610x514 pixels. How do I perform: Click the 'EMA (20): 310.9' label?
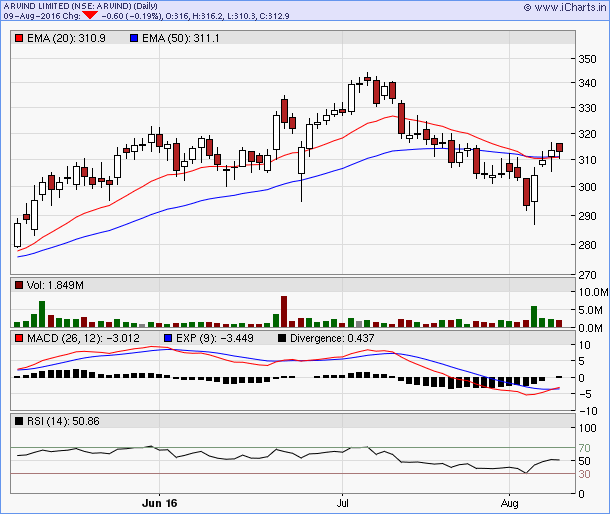pos(66,39)
